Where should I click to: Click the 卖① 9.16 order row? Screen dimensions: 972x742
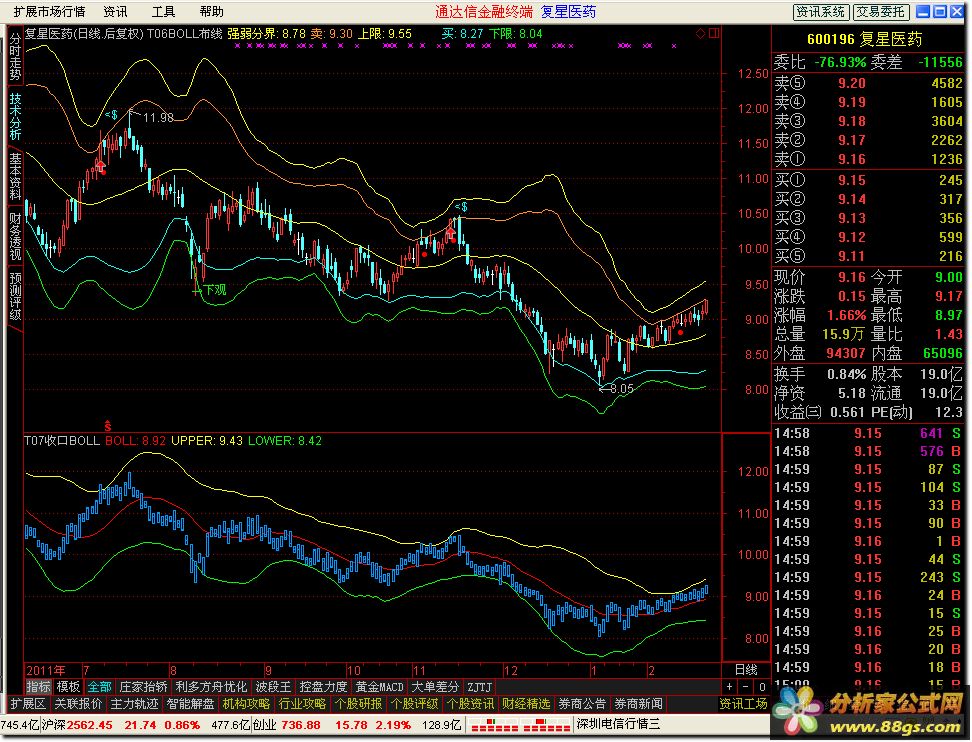click(868, 159)
